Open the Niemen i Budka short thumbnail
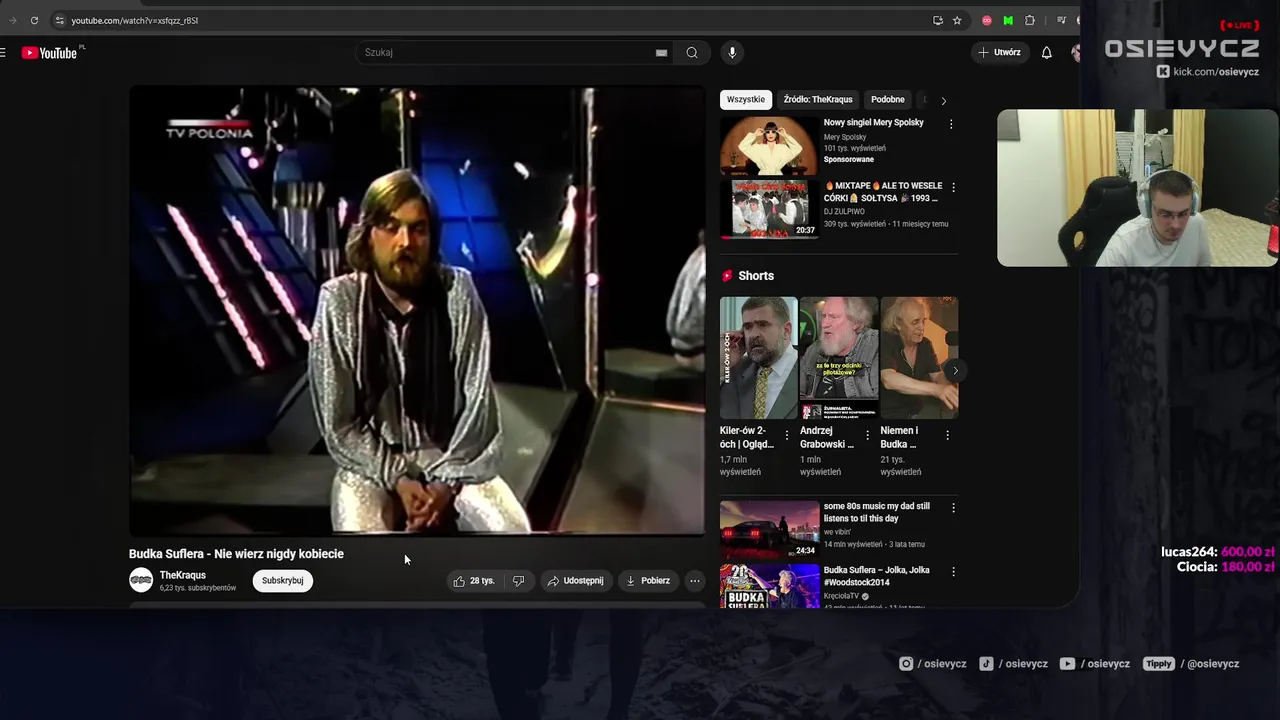This screenshot has height=720, width=1280. pyautogui.click(x=919, y=357)
